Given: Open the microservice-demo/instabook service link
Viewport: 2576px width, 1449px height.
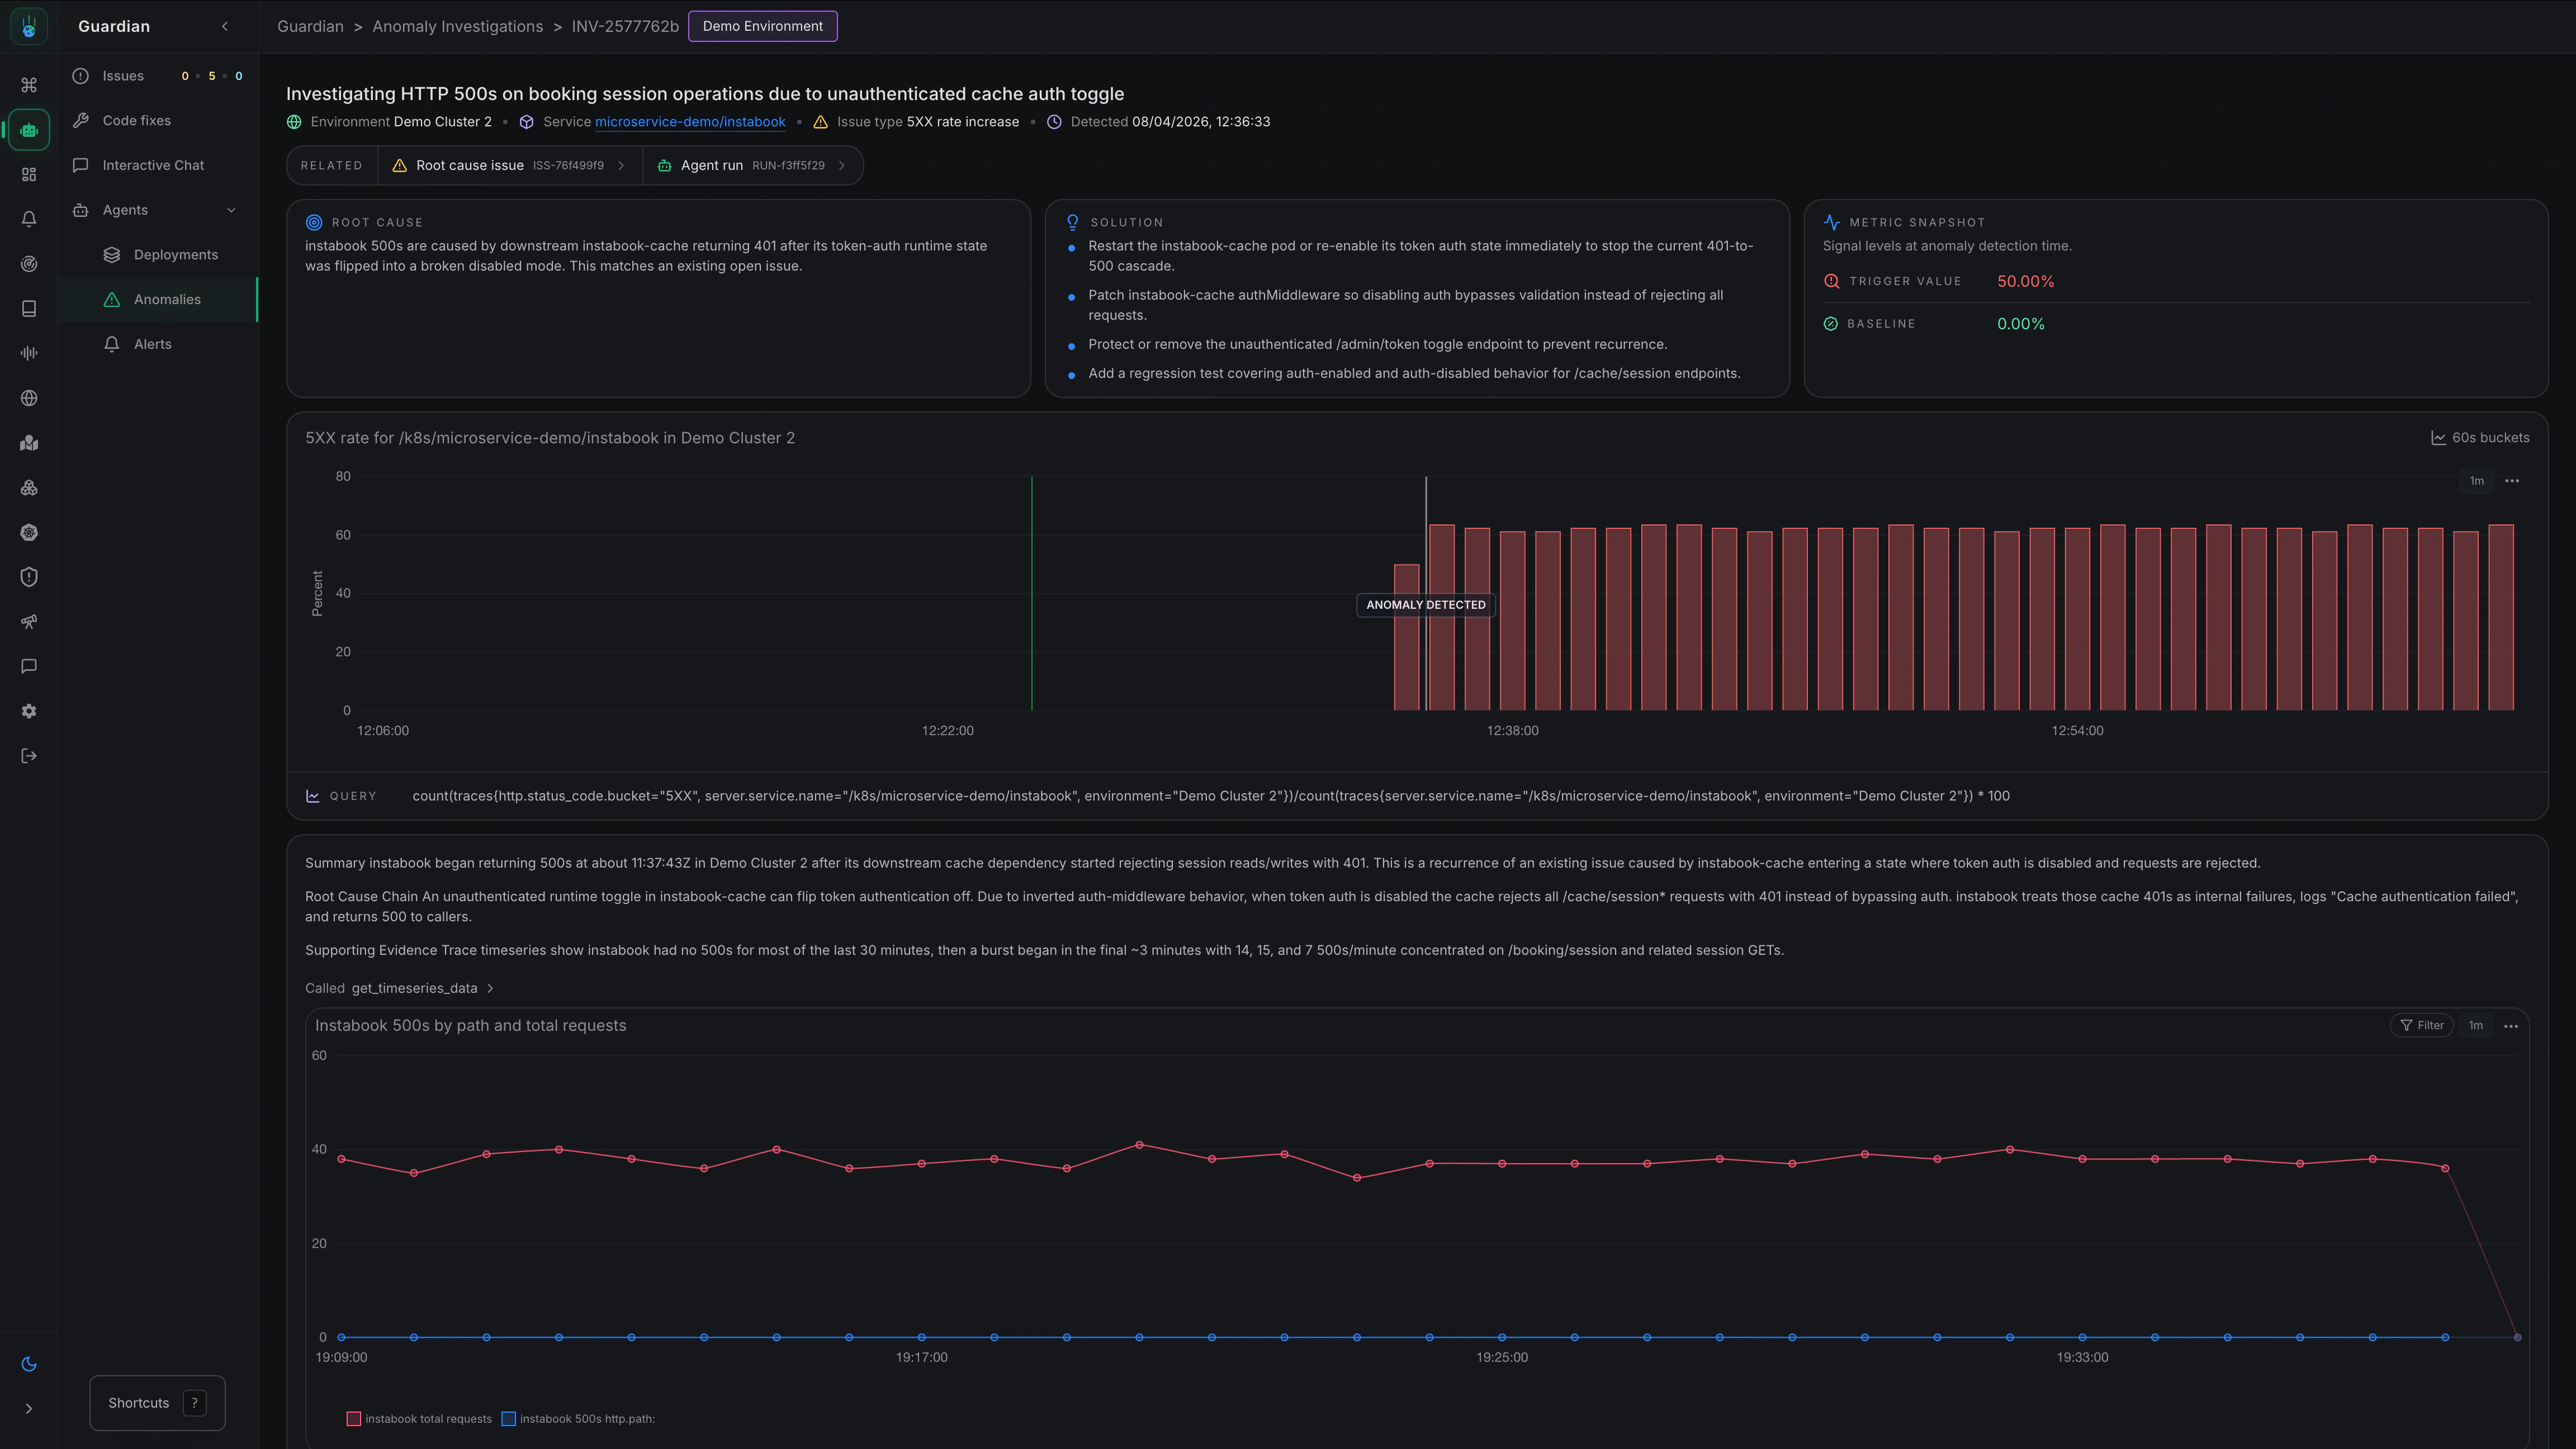Looking at the screenshot, I should (690, 122).
